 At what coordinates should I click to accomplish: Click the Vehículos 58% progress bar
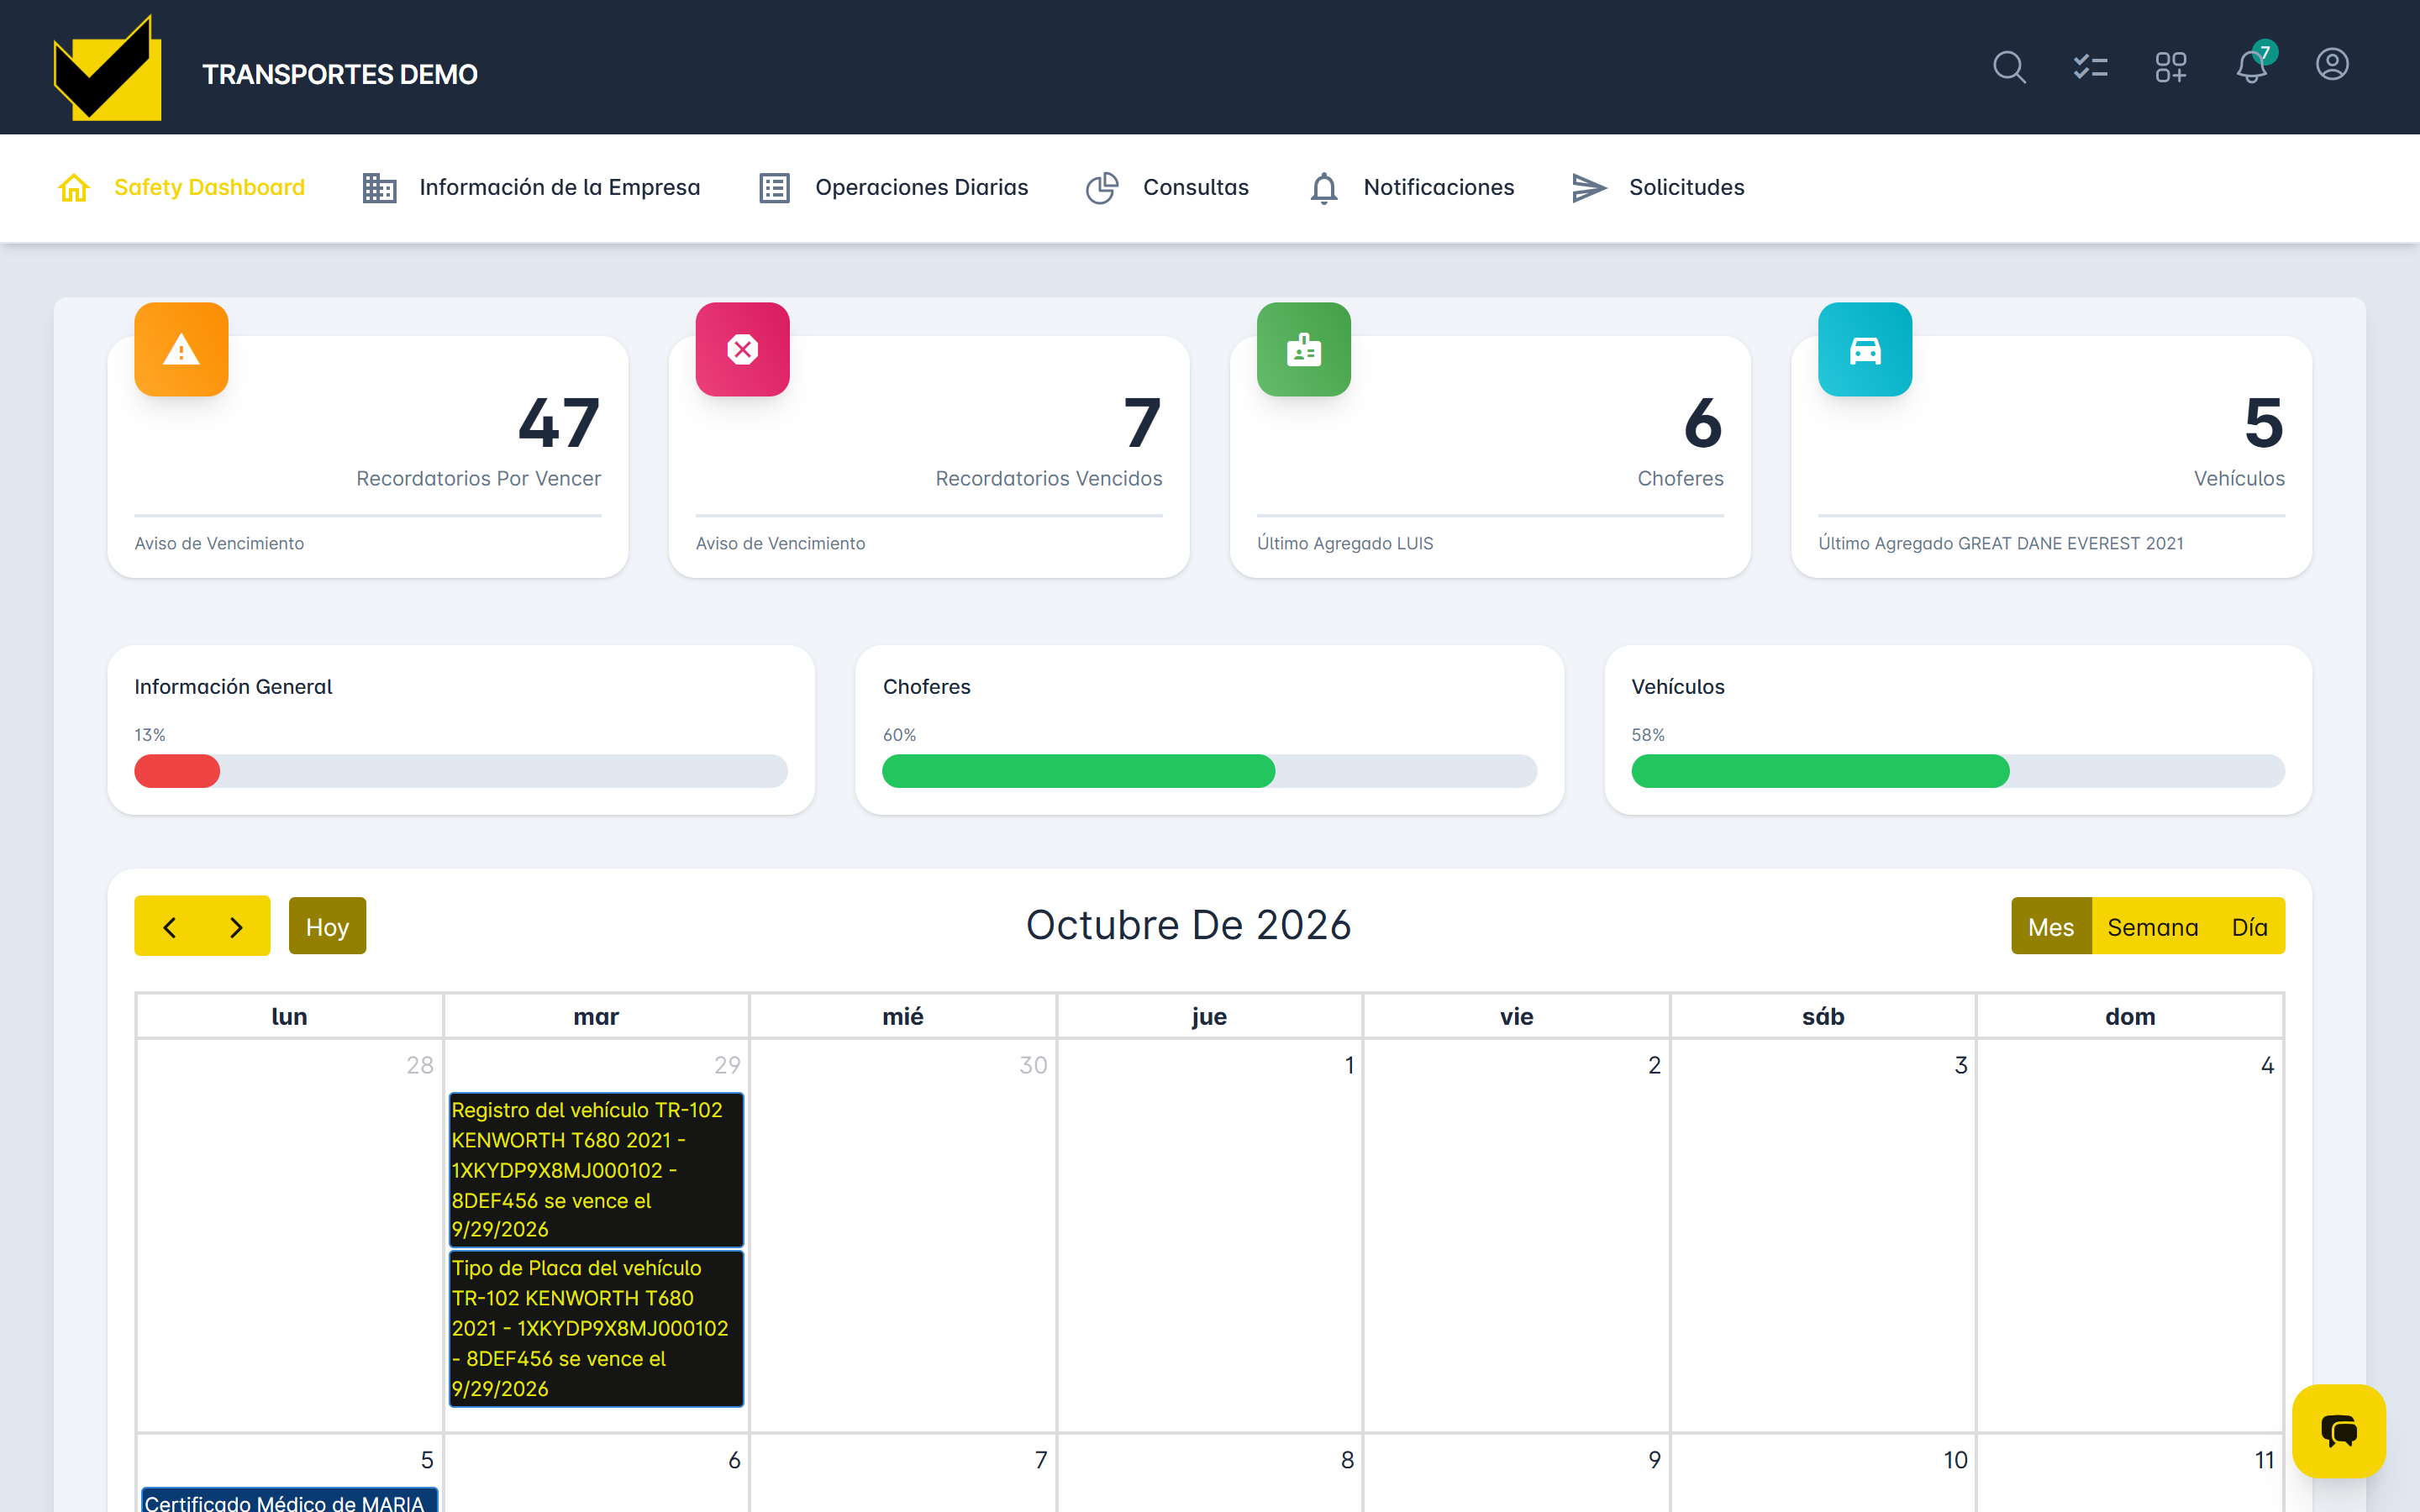pyautogui.click(x=1958, y=771)
